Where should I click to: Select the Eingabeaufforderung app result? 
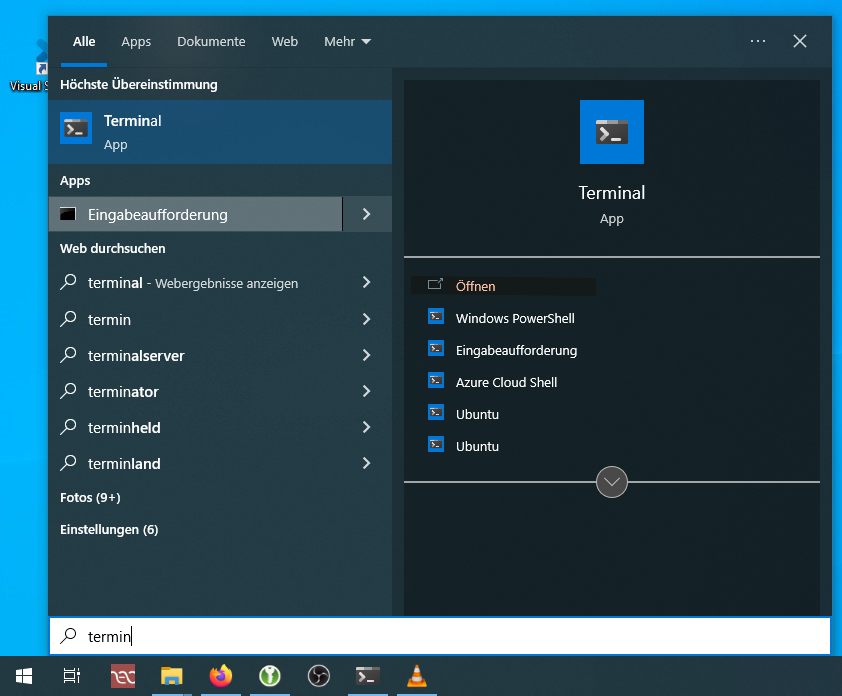195,214
